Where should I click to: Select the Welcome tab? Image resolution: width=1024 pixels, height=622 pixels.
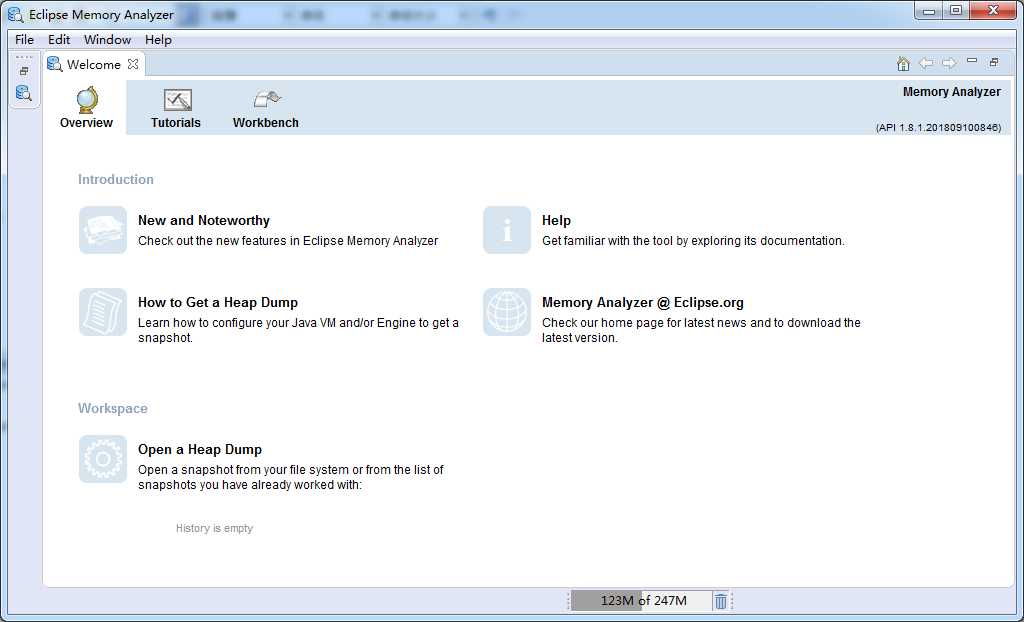[x=93, y=64]
